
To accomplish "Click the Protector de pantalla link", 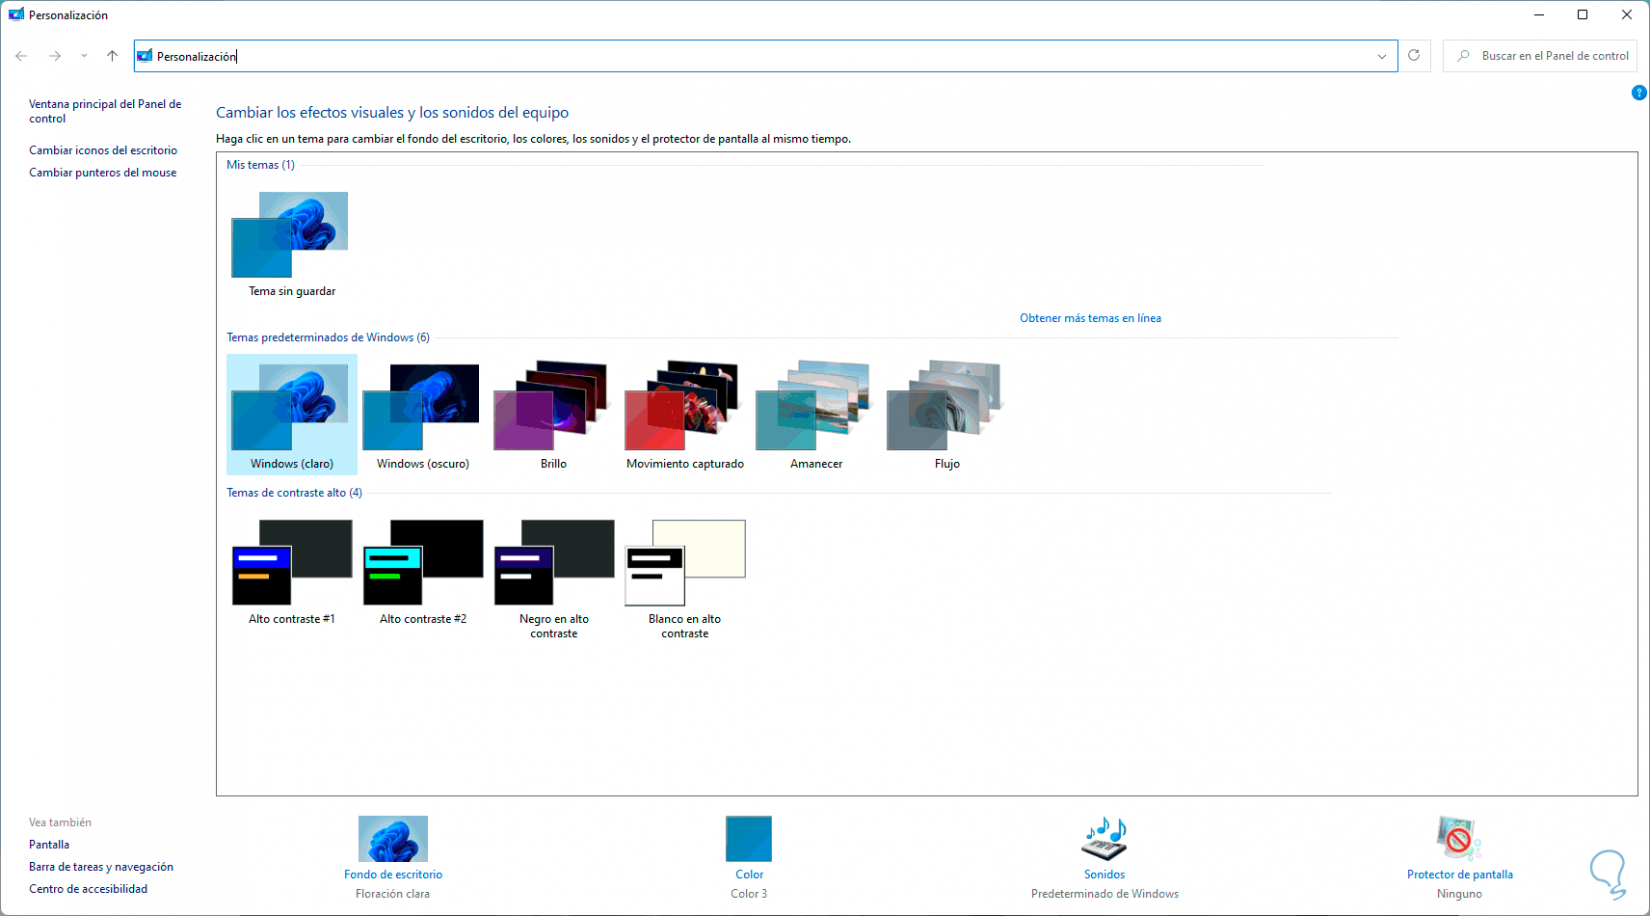I will [1459, 875].
